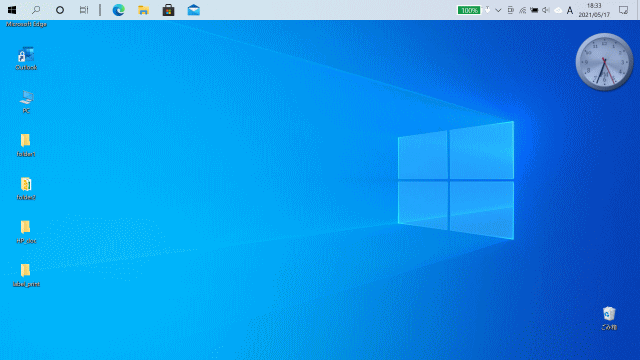Viewport: 640px width, 360px height.
Task: Open the Wi-Fi network tray icon
Action: click(x=522, y=10)
